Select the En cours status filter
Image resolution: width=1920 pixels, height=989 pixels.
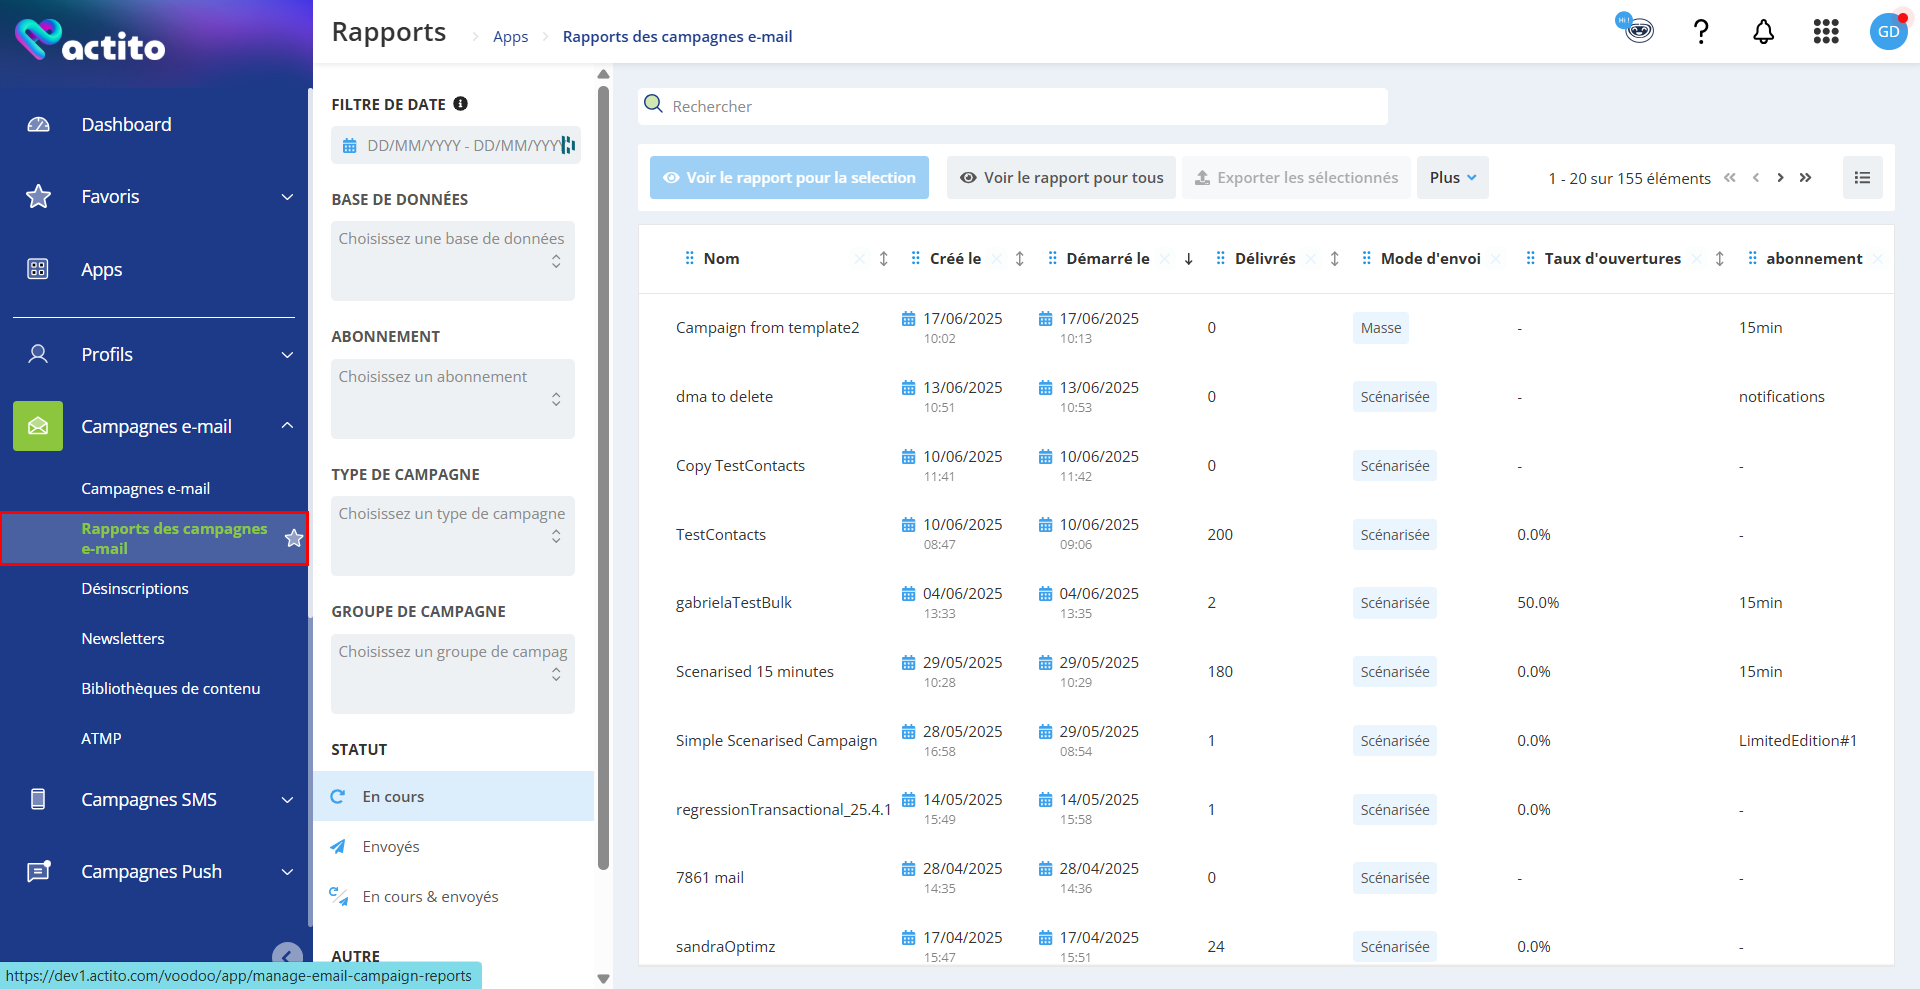454,797
